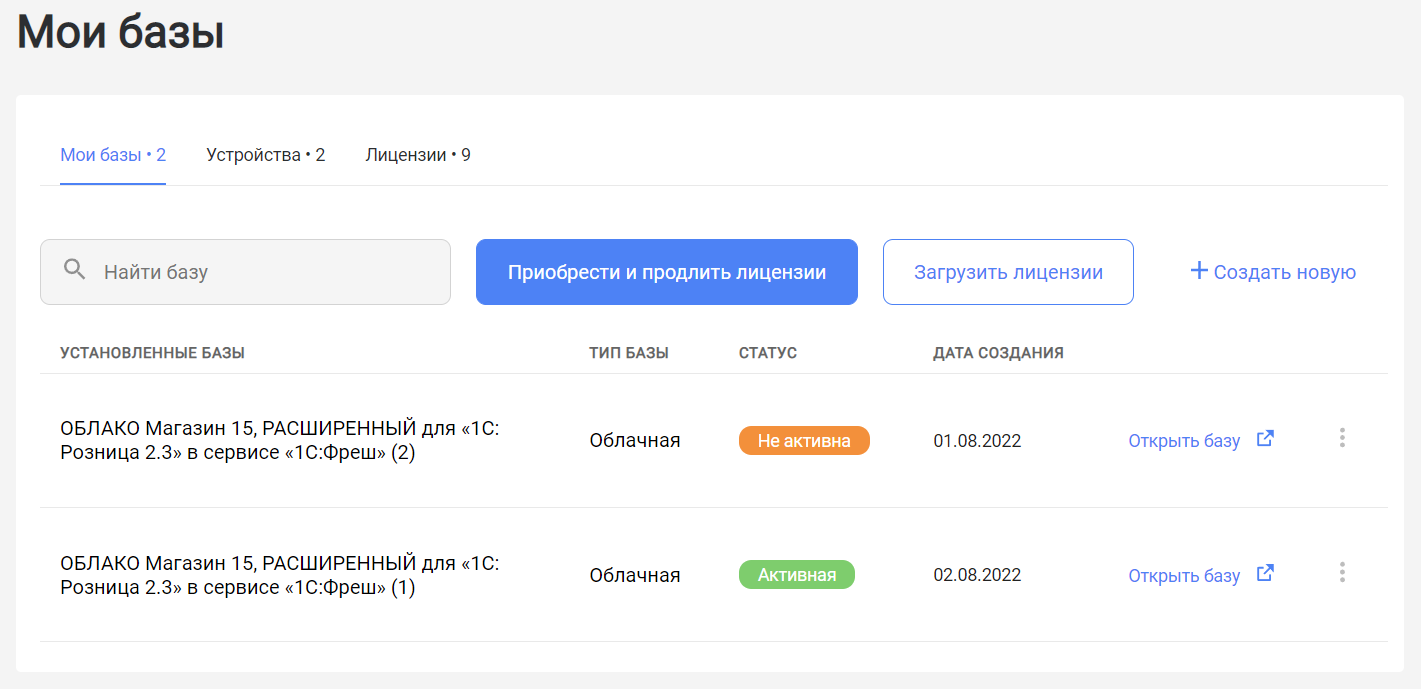Click the external-link icon for database (1)
The width and height of the screenshot is (1421, 689).
click(x=1265, y=573)
